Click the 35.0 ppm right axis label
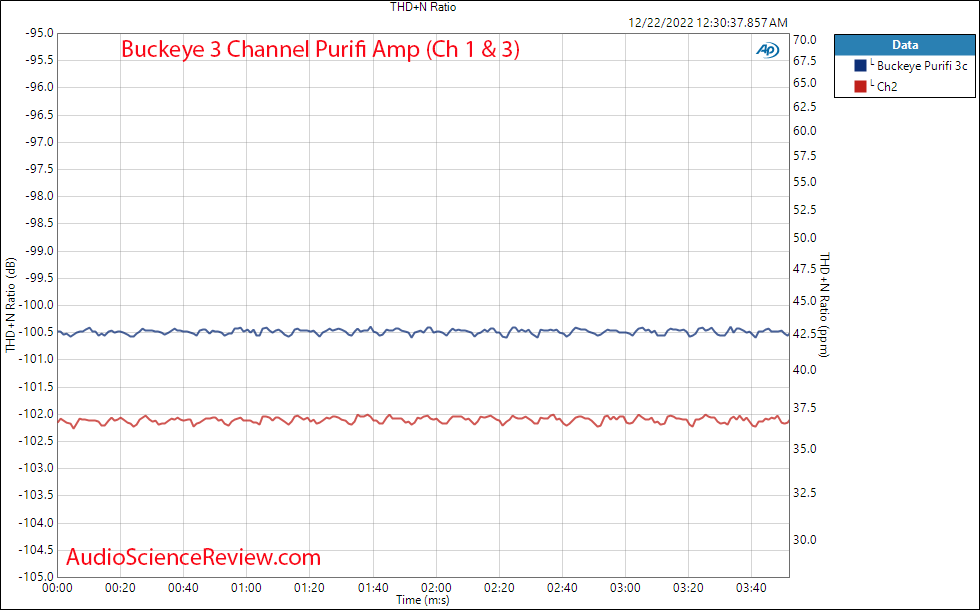The image size is (980, 610). [x=804, y=449]
